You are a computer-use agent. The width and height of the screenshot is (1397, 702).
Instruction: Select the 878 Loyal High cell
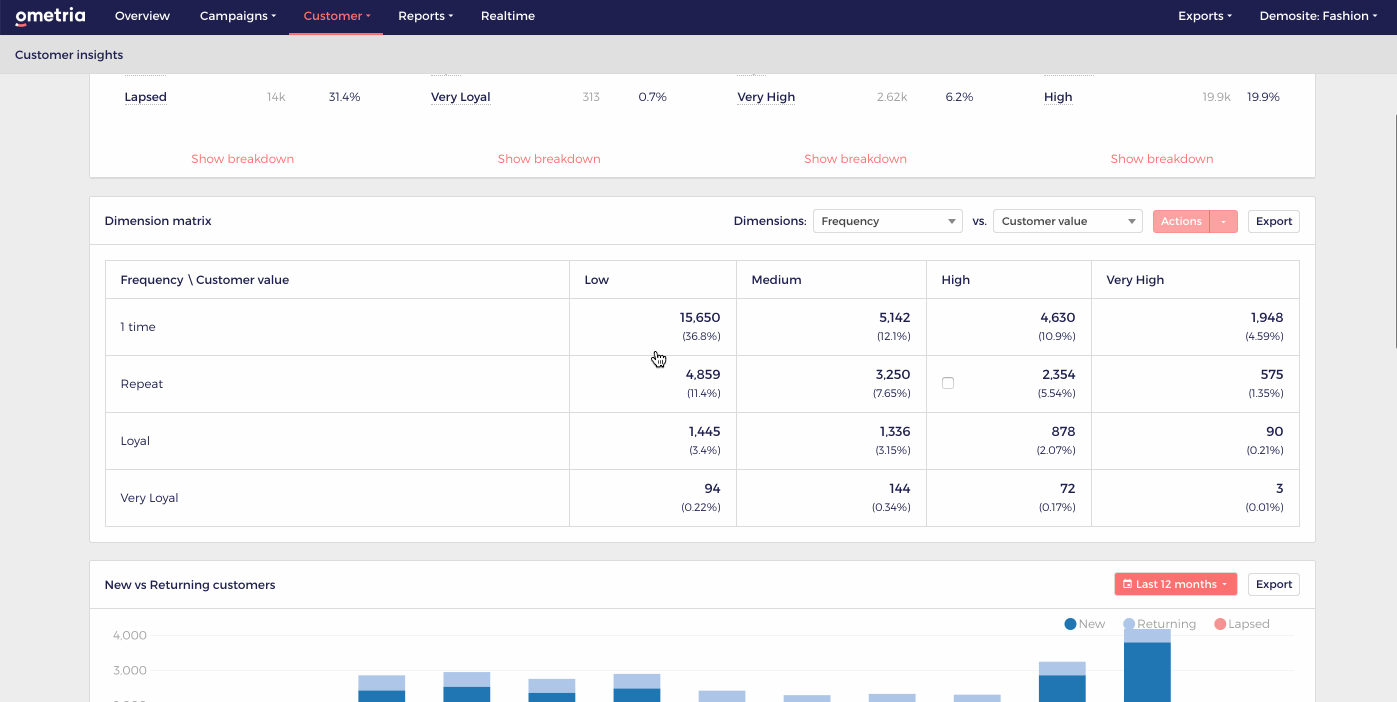[1009, 441]
